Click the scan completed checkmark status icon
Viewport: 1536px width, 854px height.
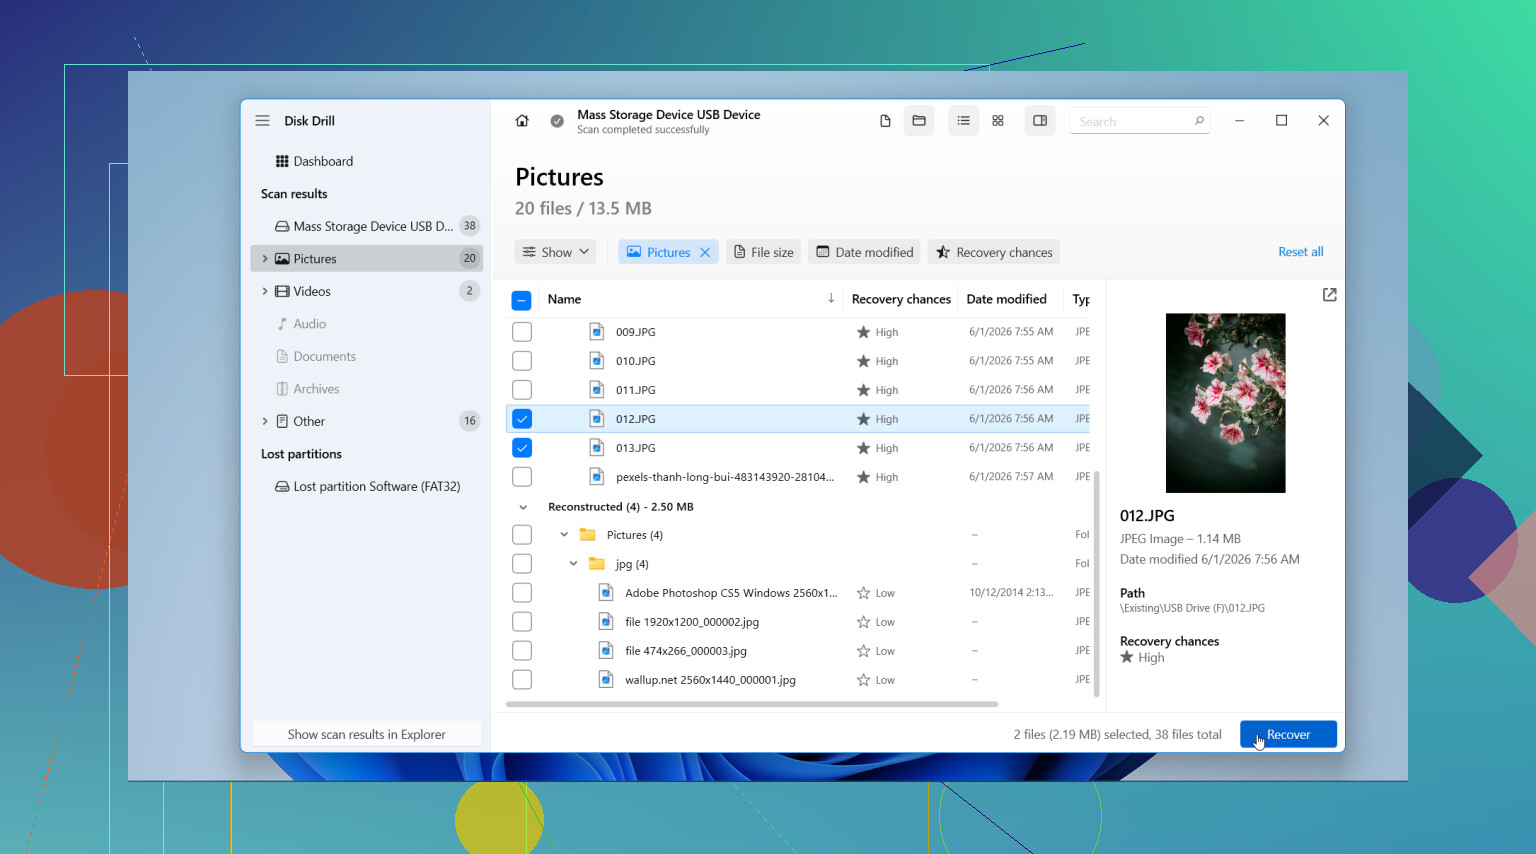[x=557, y=121]
